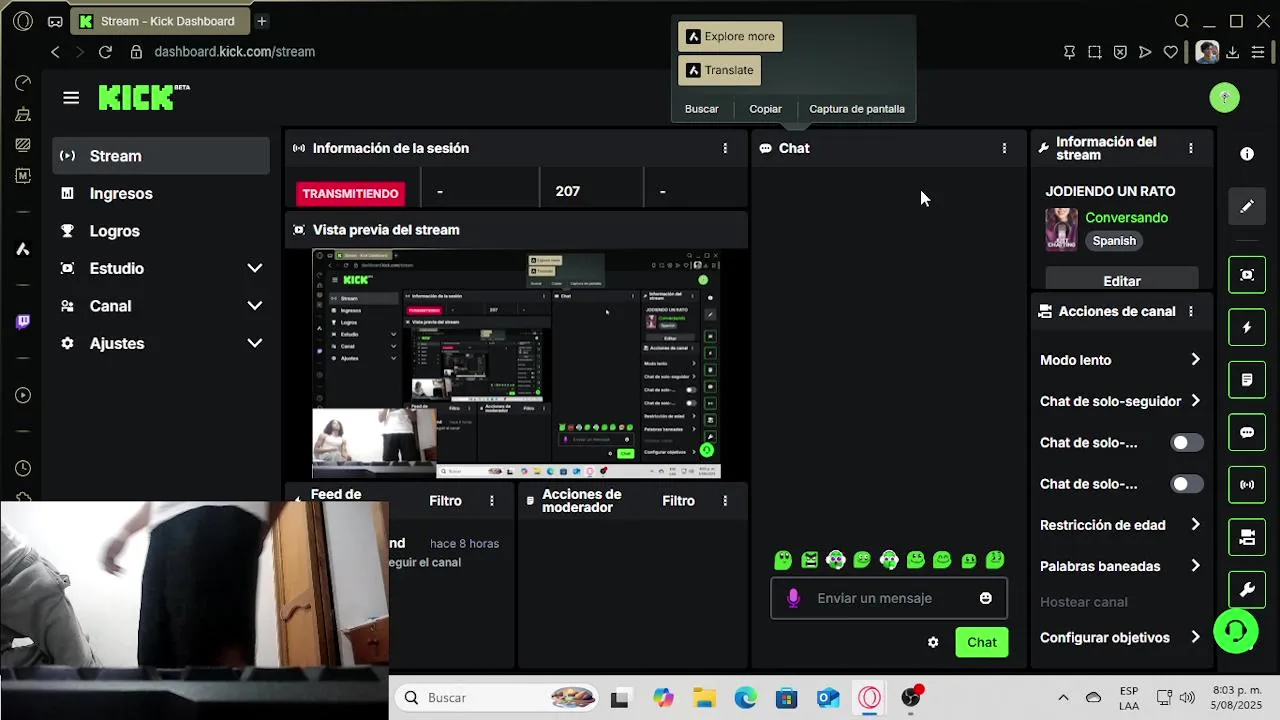Click Copiar in the popup menu
This screenshot has width=1280, height=720.
[766, 109]
